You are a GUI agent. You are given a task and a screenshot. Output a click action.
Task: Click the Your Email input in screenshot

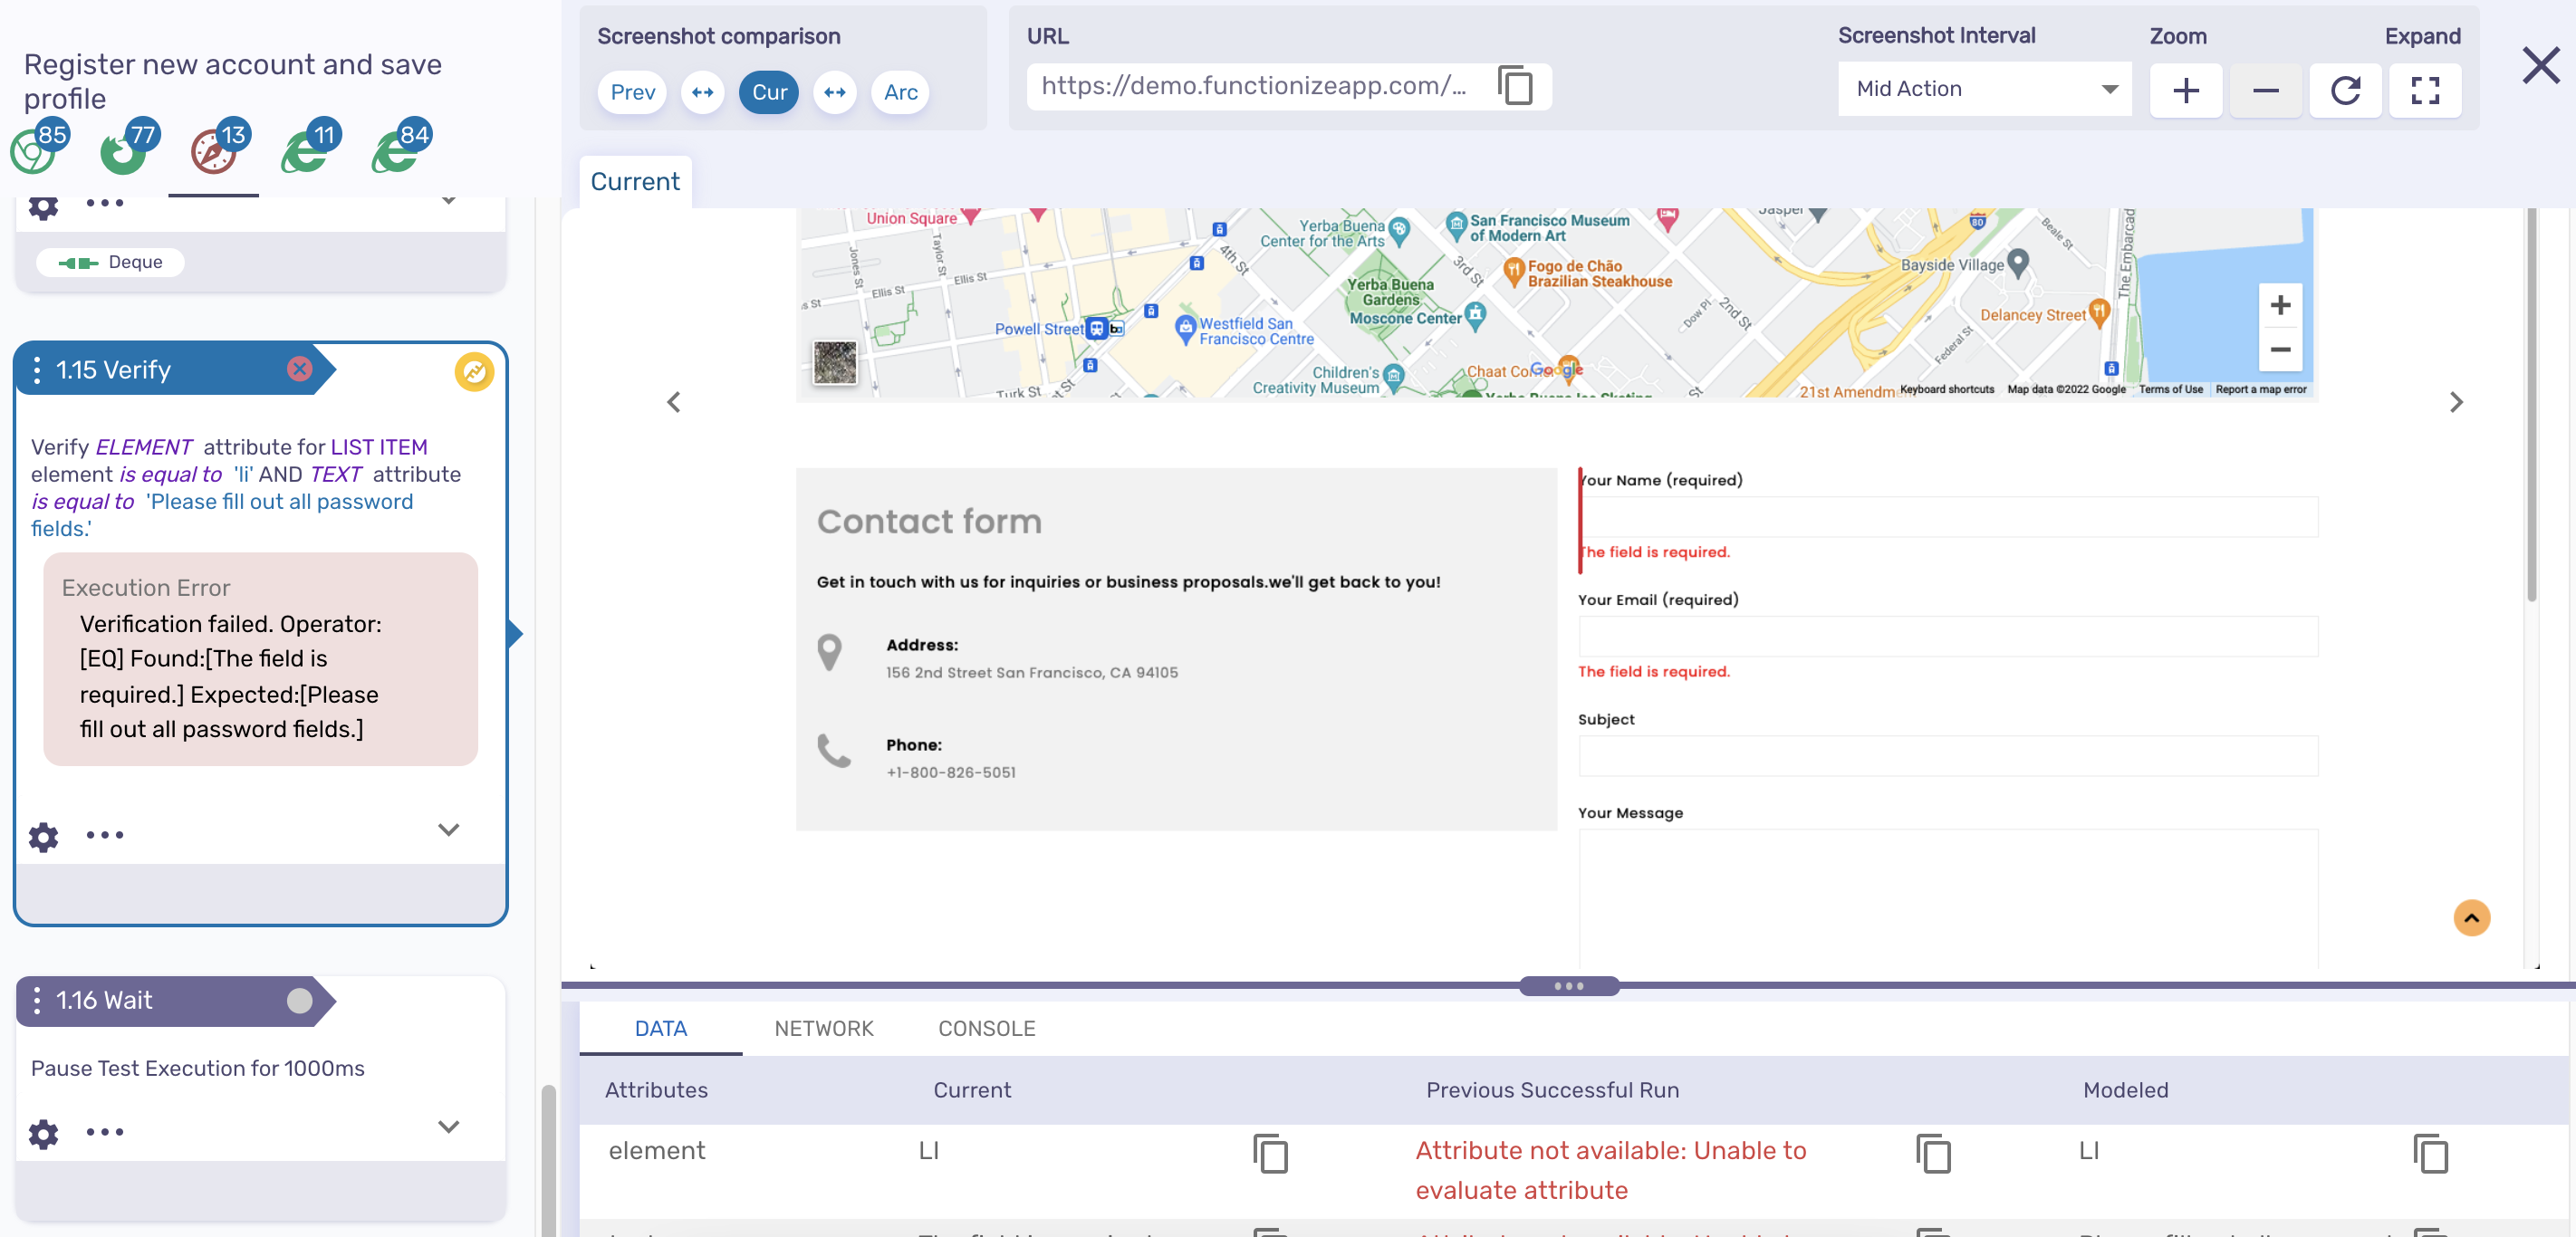tap(1947, 636)
